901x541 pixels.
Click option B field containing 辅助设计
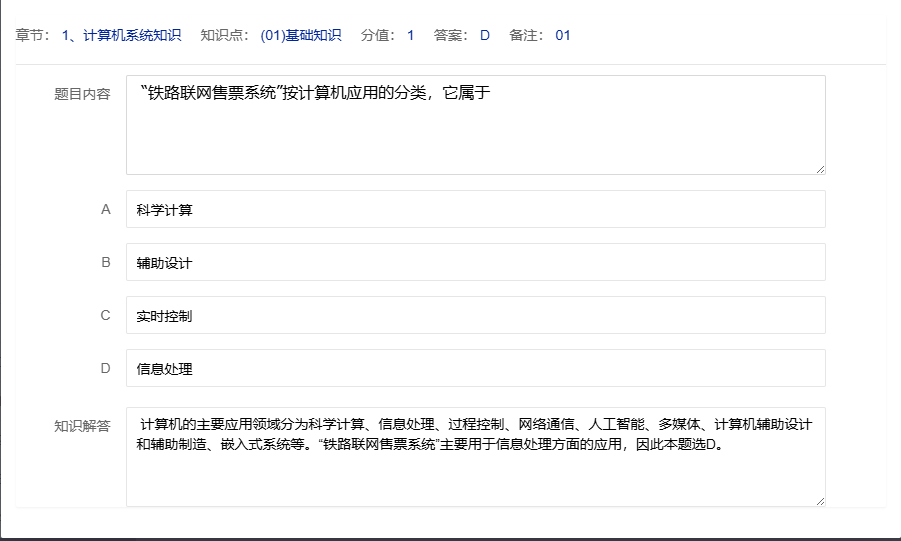(475, 263)
